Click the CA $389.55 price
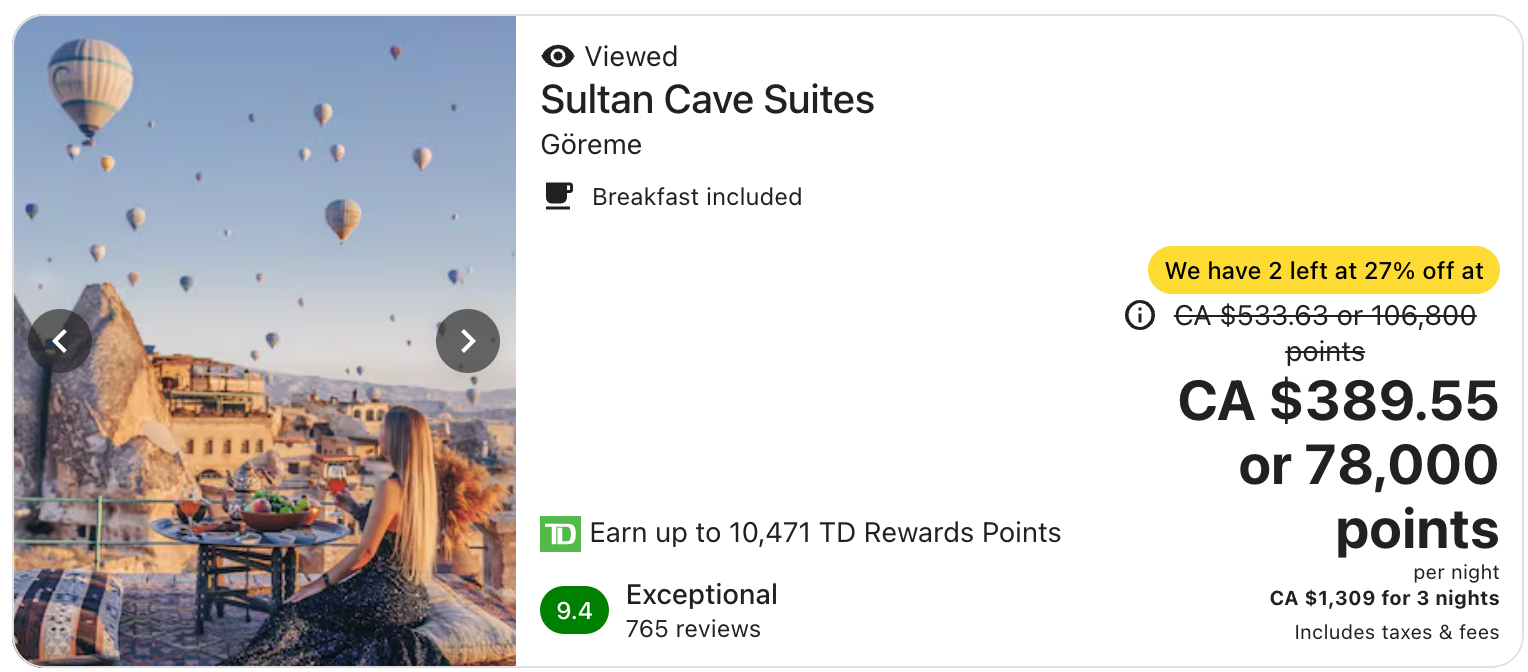Viewport: 1528px width, 672px height. (x=1338, y=402)
